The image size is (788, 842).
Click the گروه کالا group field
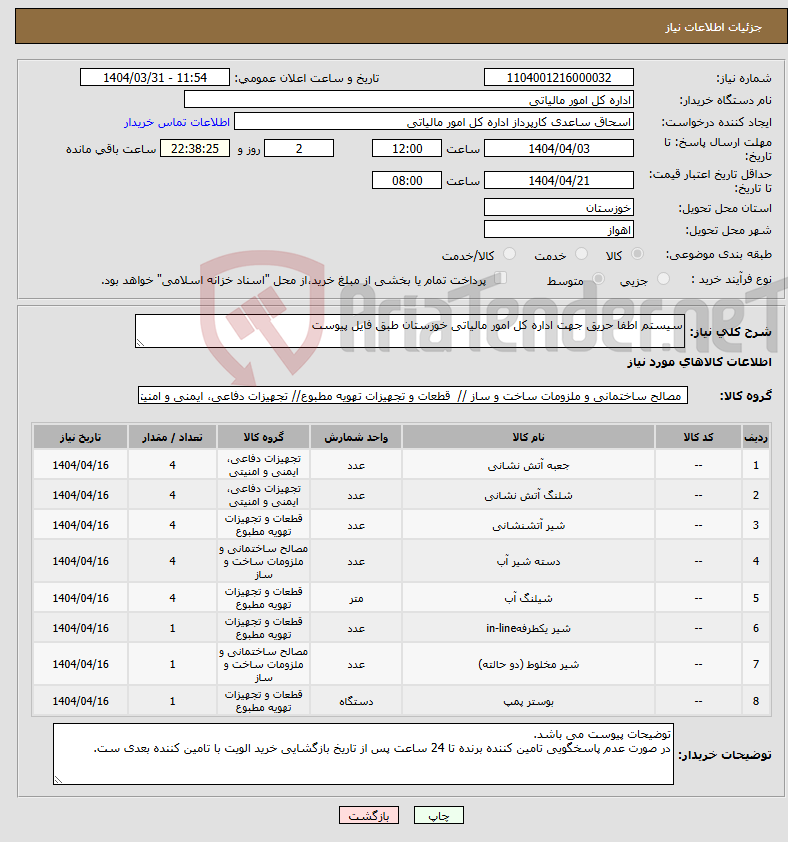413,396
